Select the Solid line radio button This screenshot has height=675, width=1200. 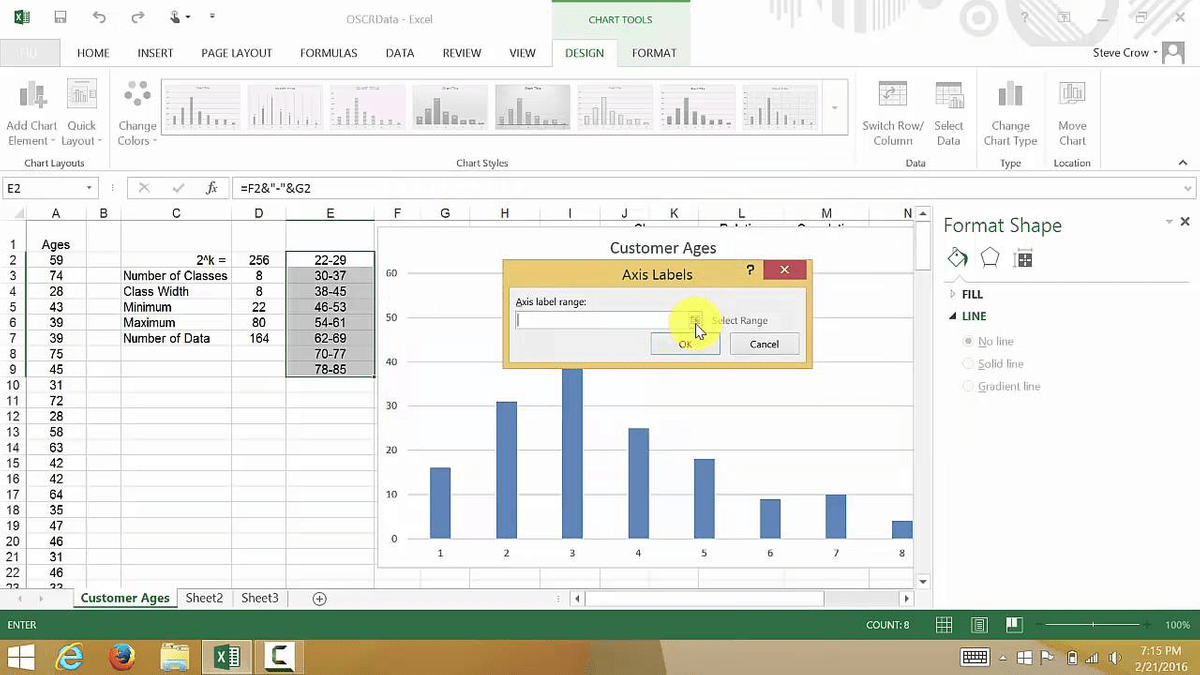[x=967, y=364]
